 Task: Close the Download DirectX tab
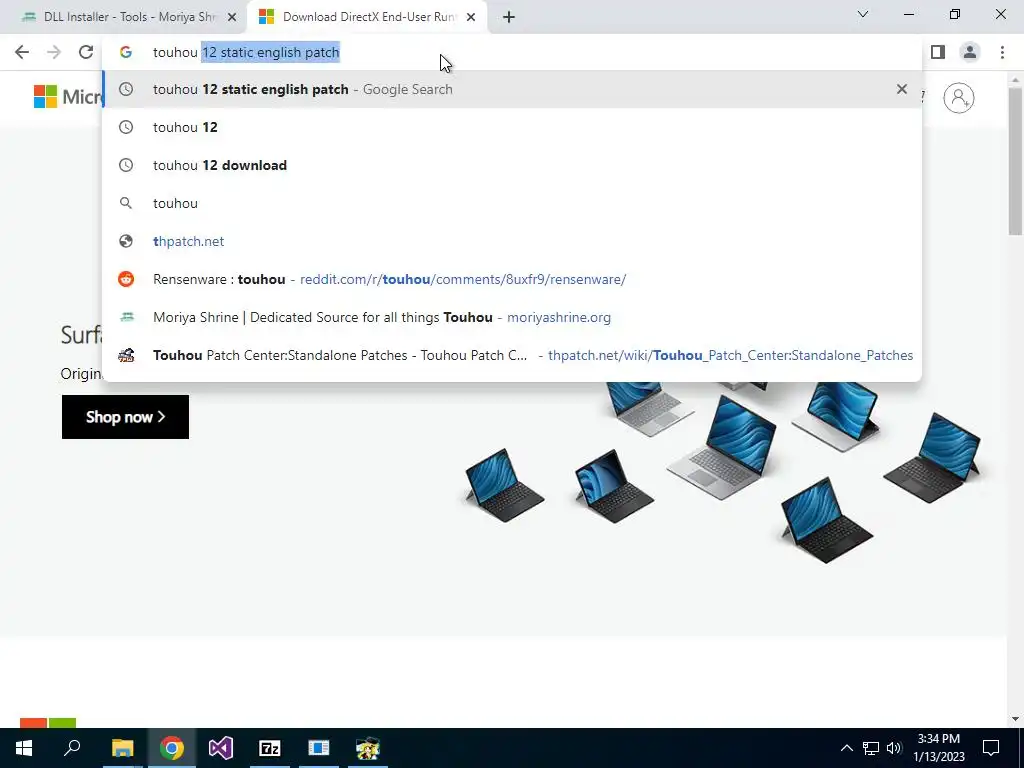[471, 17]
